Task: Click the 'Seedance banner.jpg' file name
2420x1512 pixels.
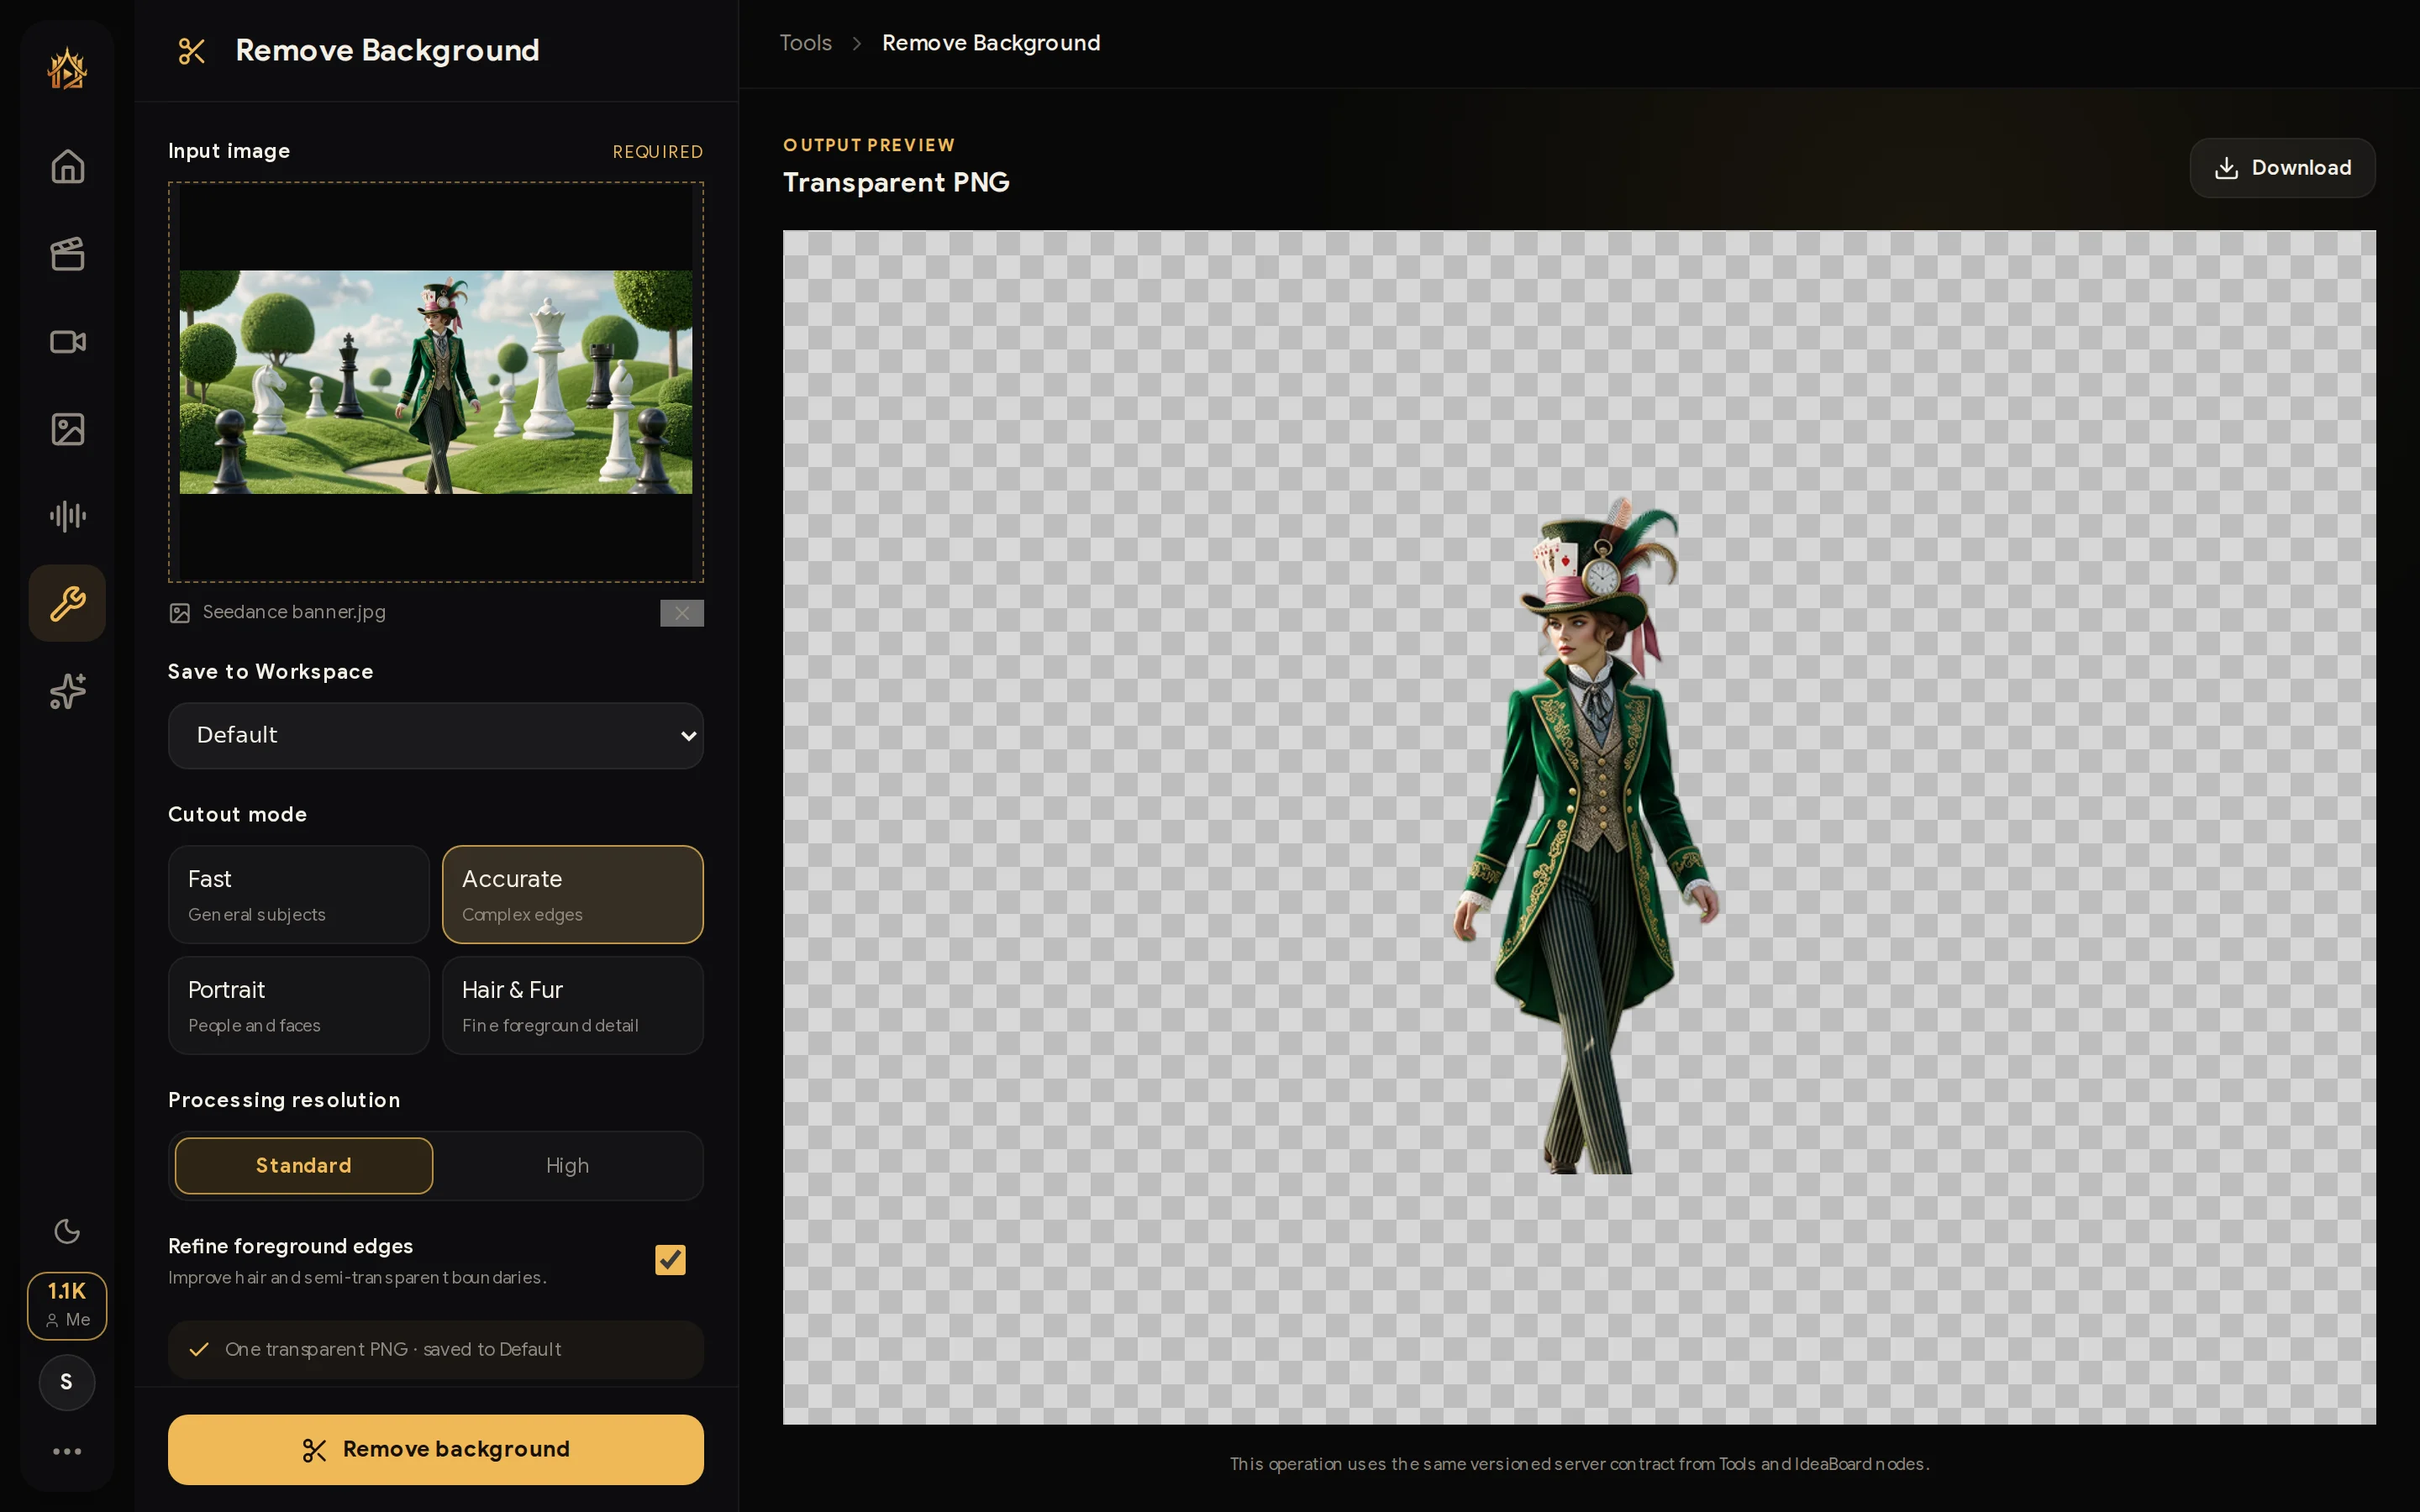Action: 294,612
